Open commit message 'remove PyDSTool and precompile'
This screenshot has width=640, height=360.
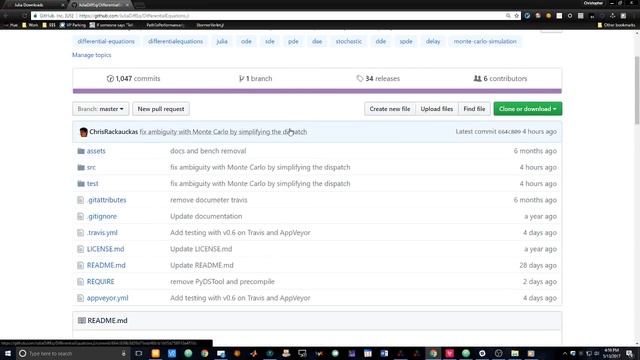tap(222, 282)
